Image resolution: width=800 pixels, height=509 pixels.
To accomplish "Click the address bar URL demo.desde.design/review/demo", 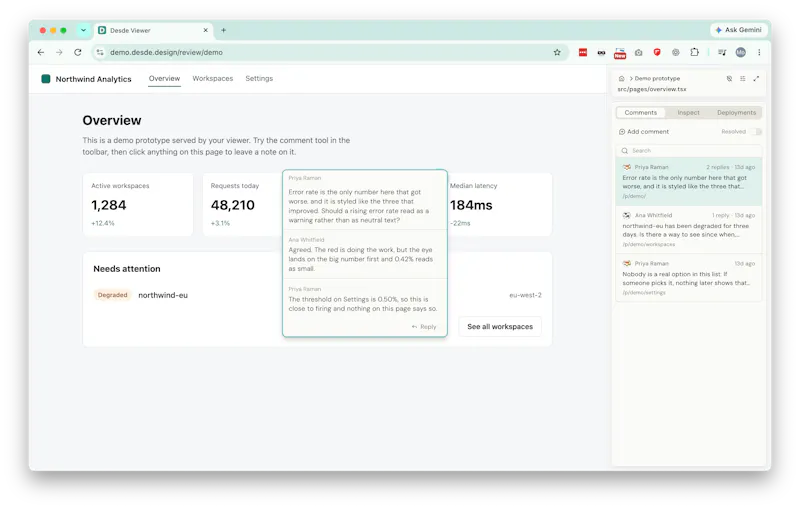I will [x=166, y=52].
